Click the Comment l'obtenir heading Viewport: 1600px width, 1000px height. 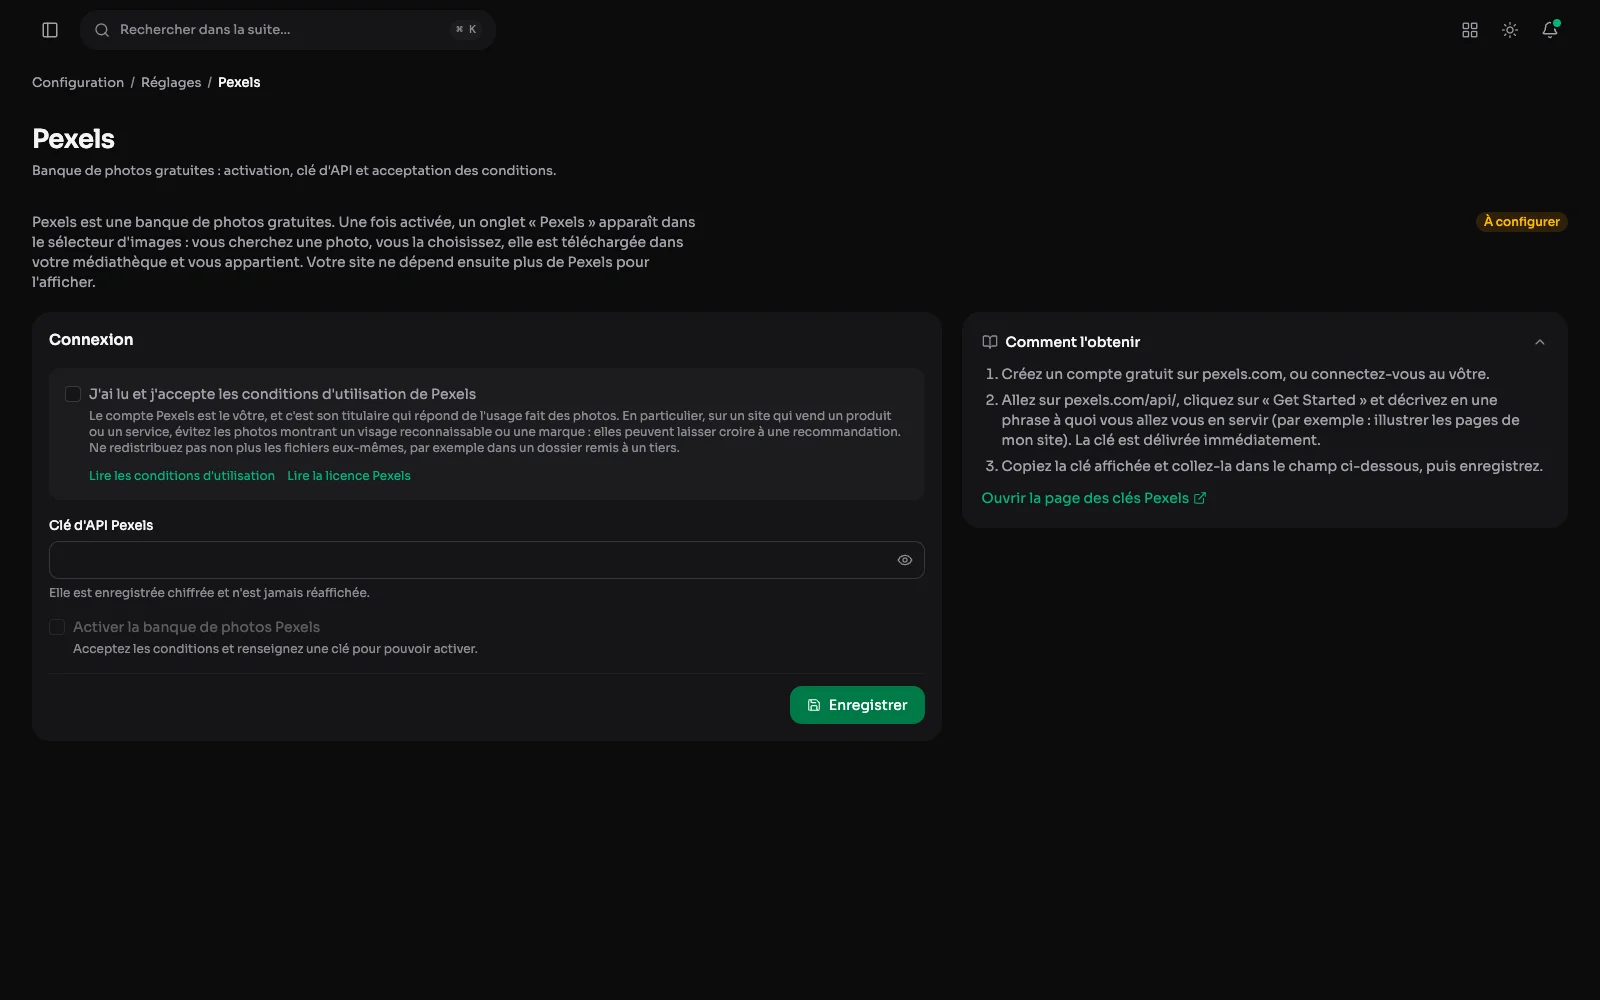(1073, 342)
